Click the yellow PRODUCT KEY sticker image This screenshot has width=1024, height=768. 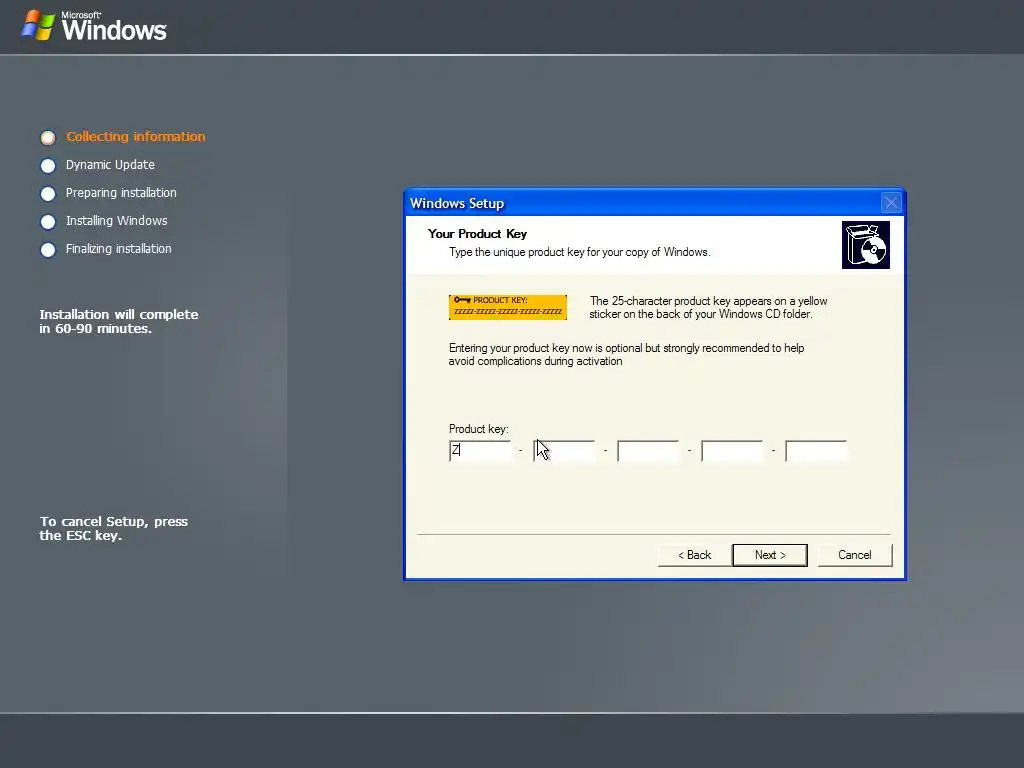click(508, 307)
